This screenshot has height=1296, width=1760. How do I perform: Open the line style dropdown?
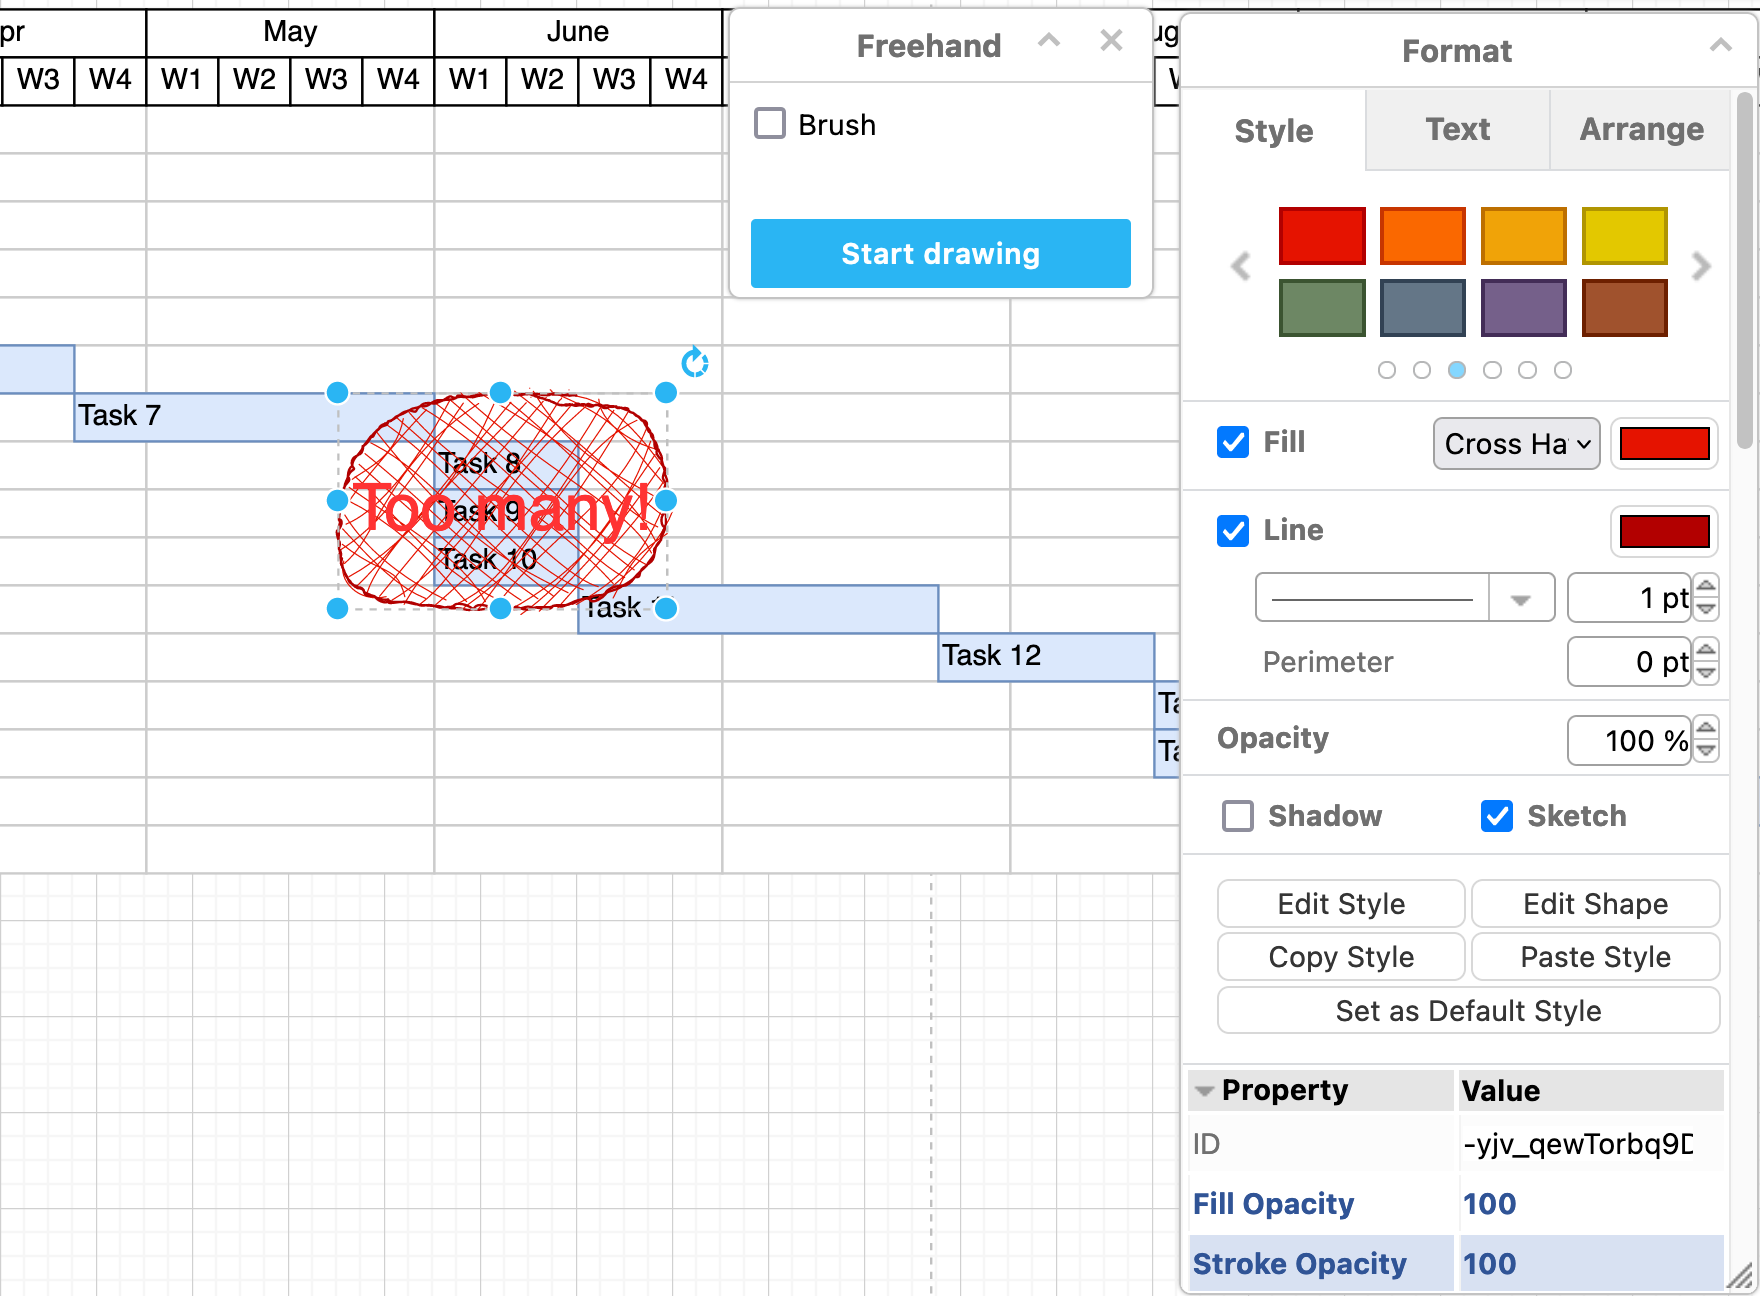coord(1522,597)
